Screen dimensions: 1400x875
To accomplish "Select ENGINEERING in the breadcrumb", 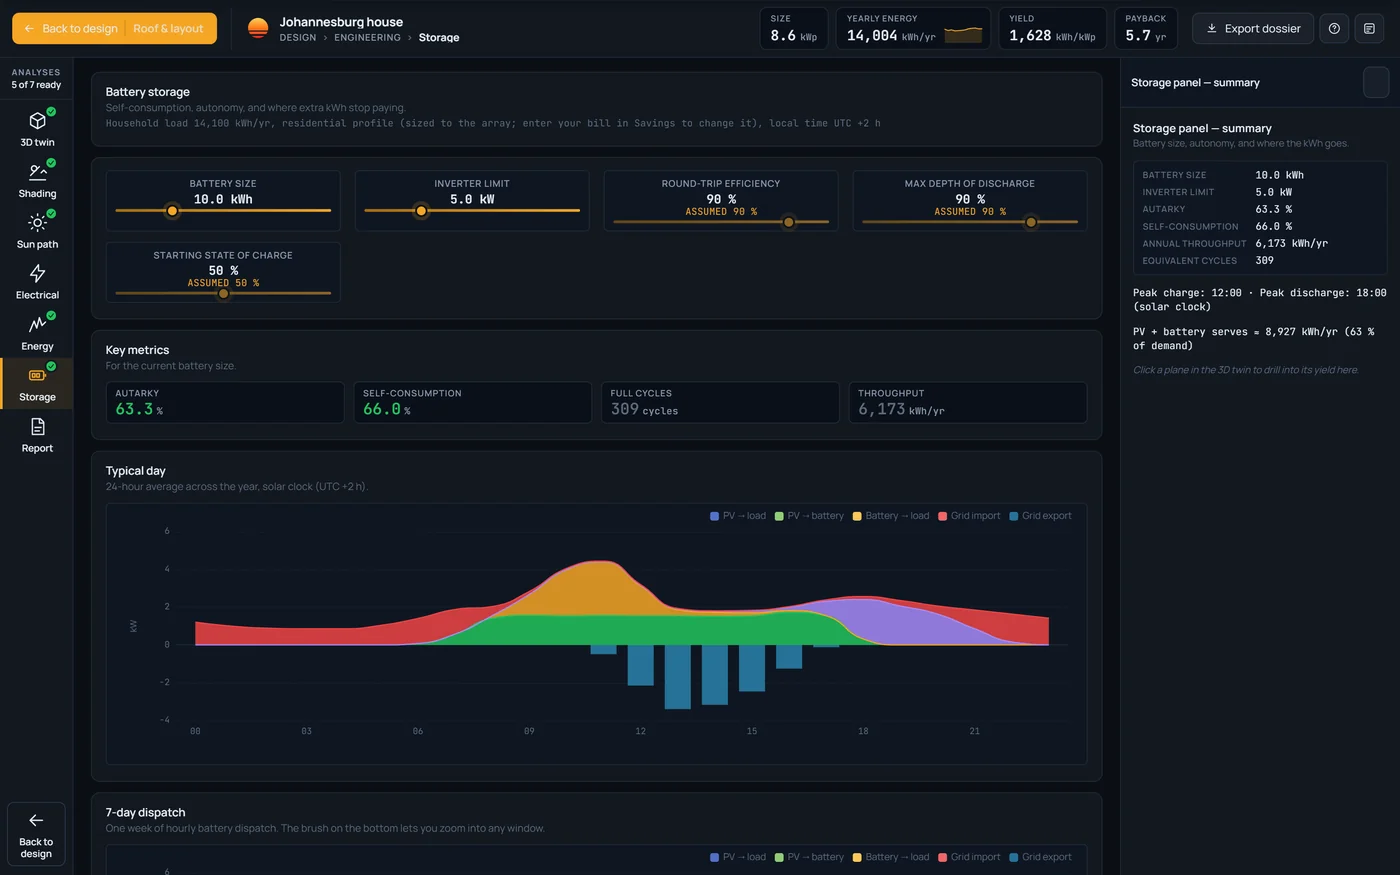I will click(x=367, y=37).
